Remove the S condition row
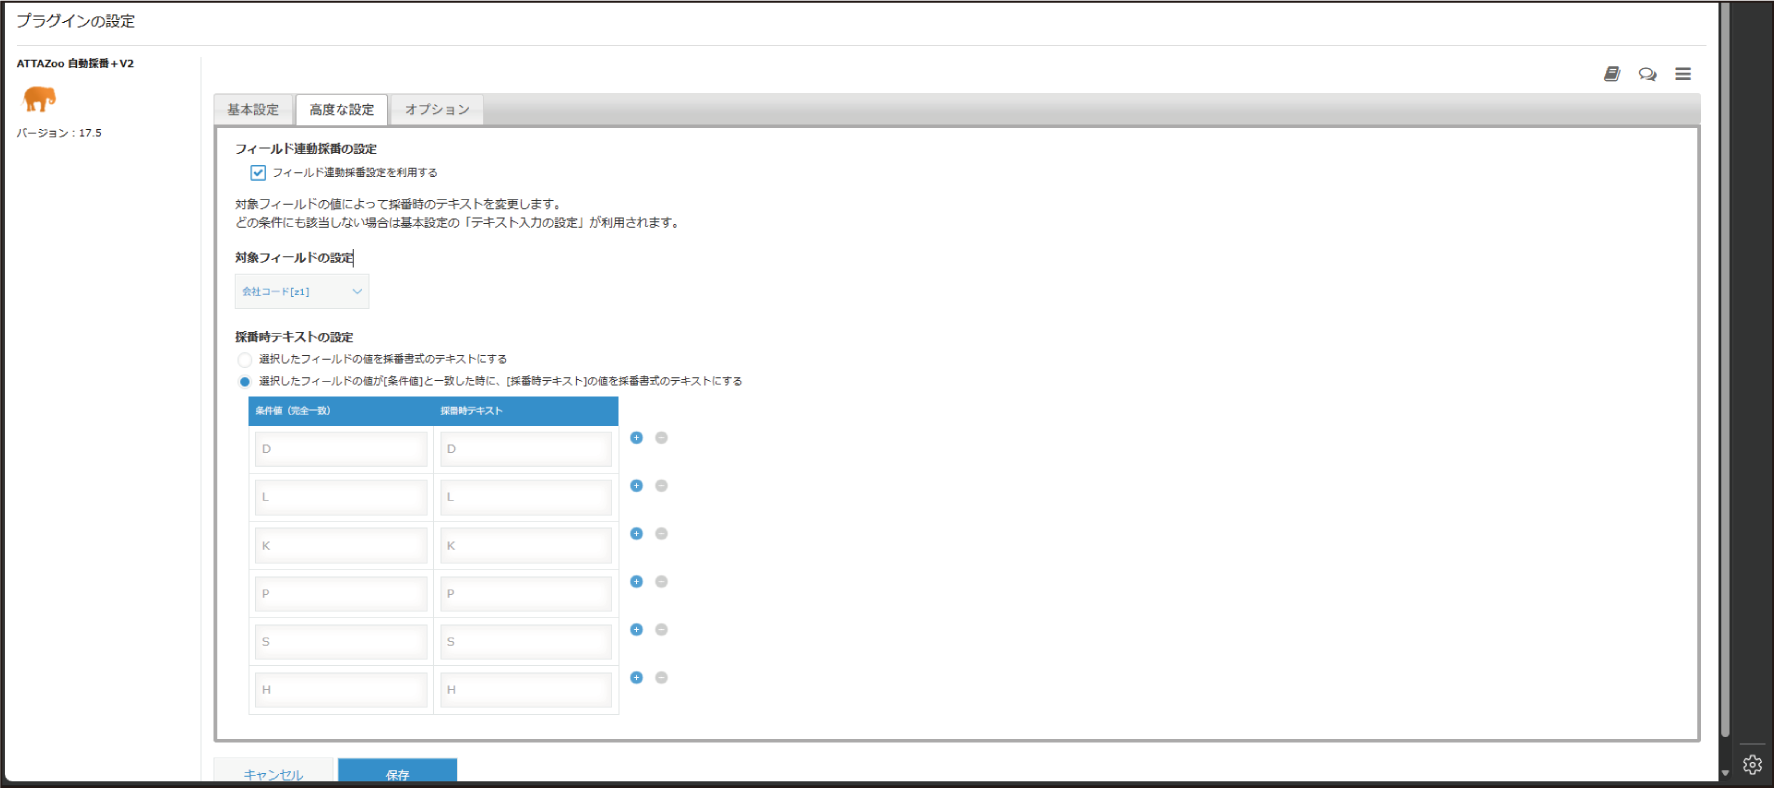Screen dimensions: 1774x788 point(661,630)
